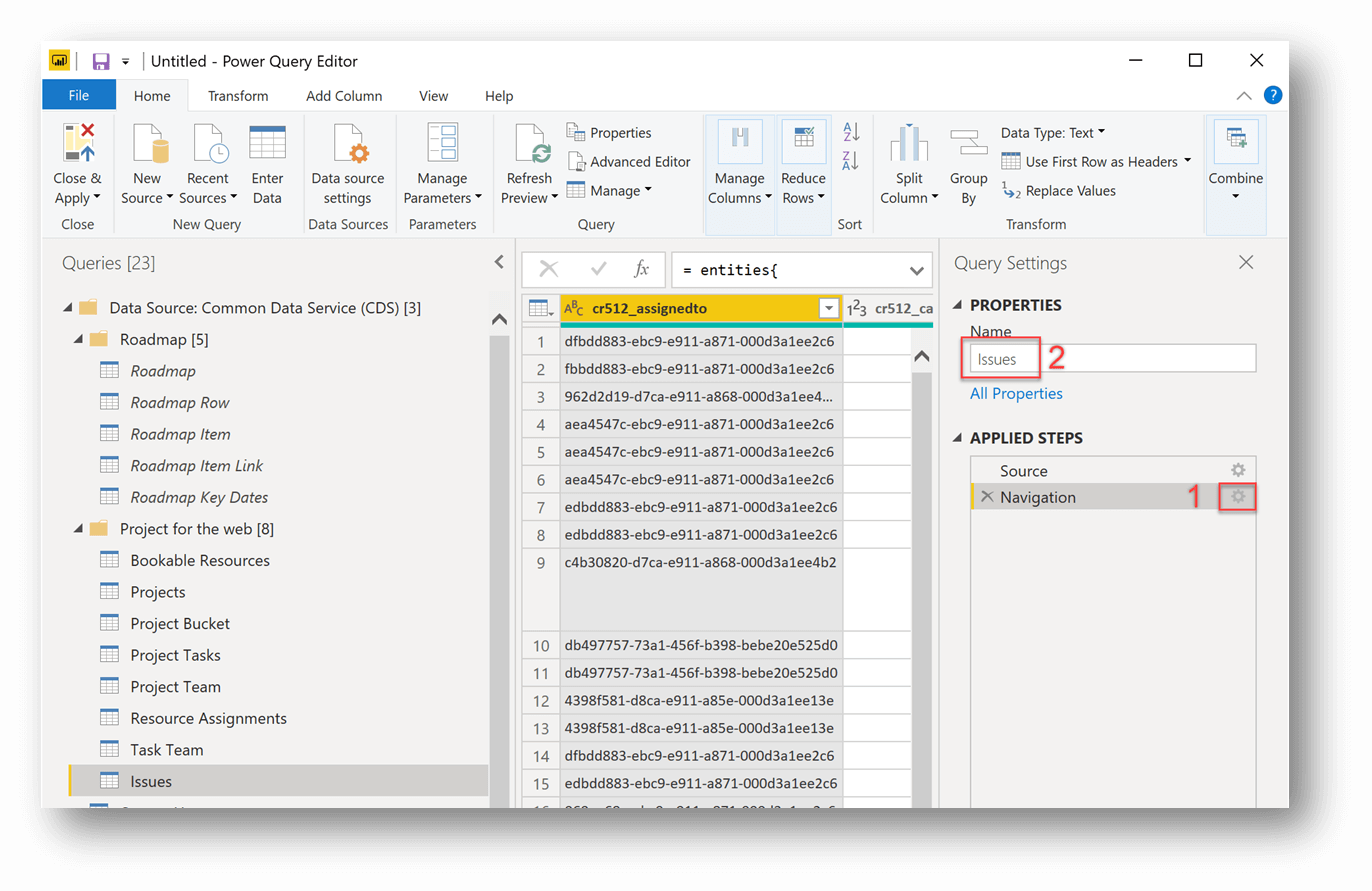Open Manage query dropdown
The width and height of the screenshot is (1372, 891).
(x=609, y=190)
